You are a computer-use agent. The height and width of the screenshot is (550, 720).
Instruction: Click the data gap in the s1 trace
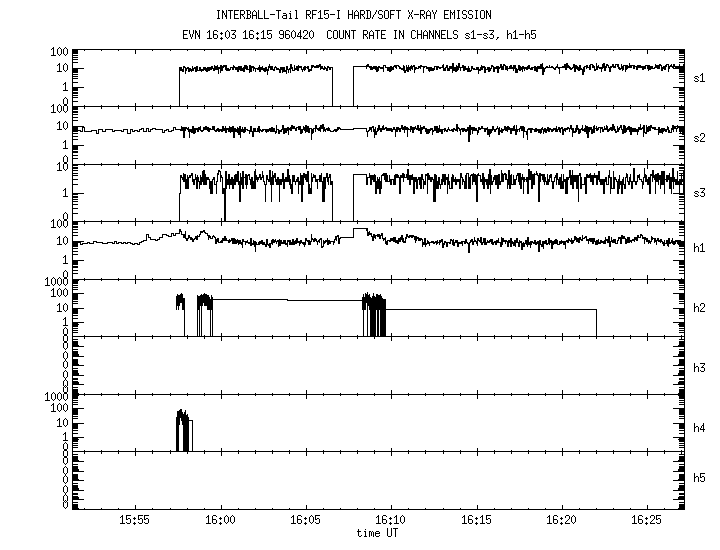[x=343, y=86]
